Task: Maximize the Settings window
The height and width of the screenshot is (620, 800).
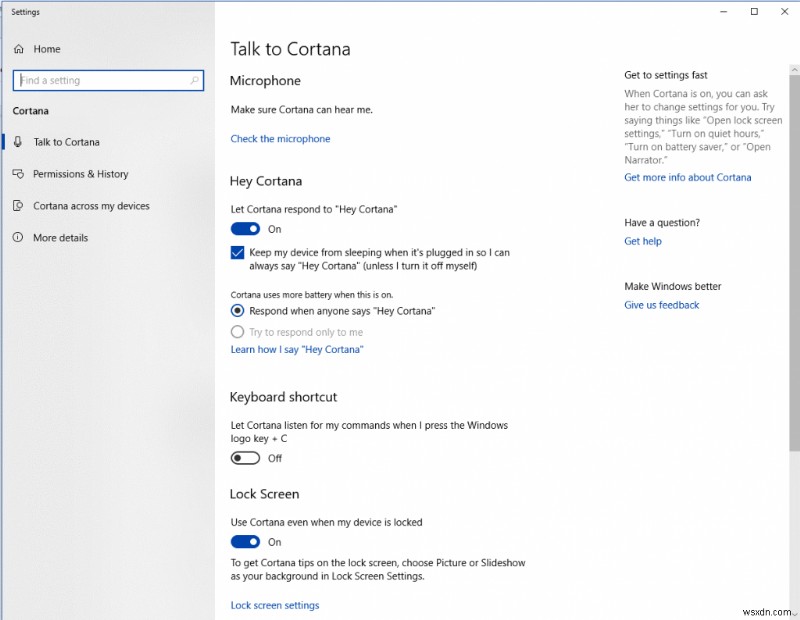Action: (x=754, y=12)
